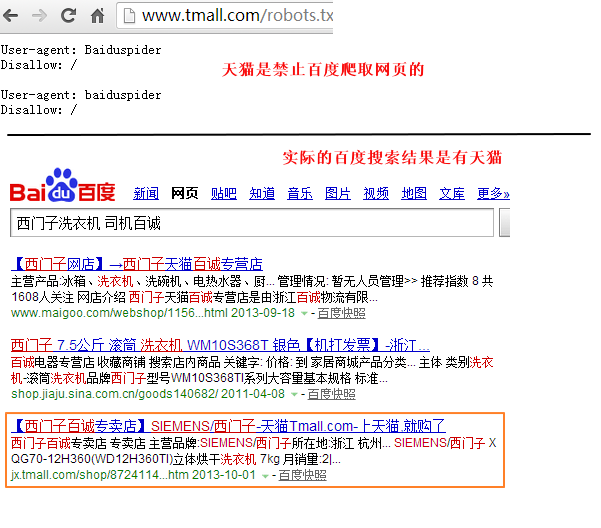This screenshot has height=528, width=601.
Task: Select the 网页 search tab
Action: coord(185,193)
